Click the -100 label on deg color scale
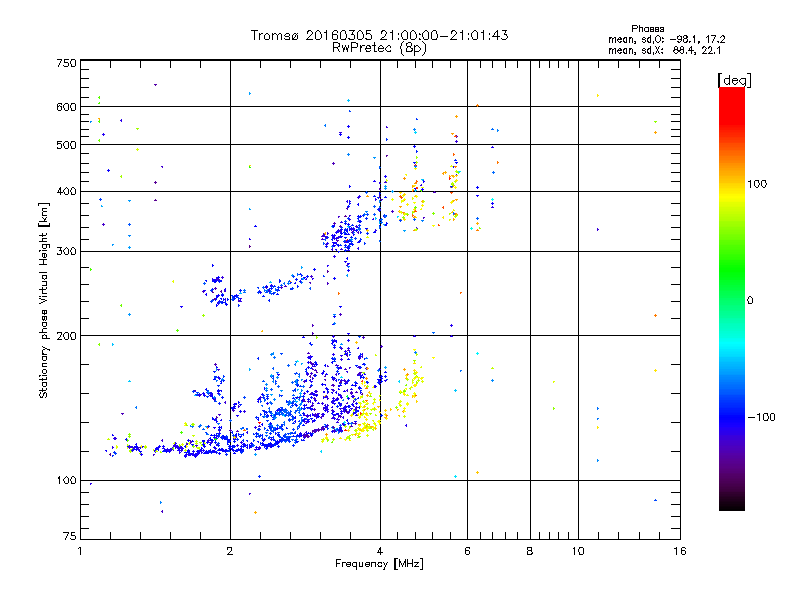The image size is (800, 600). click(761, 417)
